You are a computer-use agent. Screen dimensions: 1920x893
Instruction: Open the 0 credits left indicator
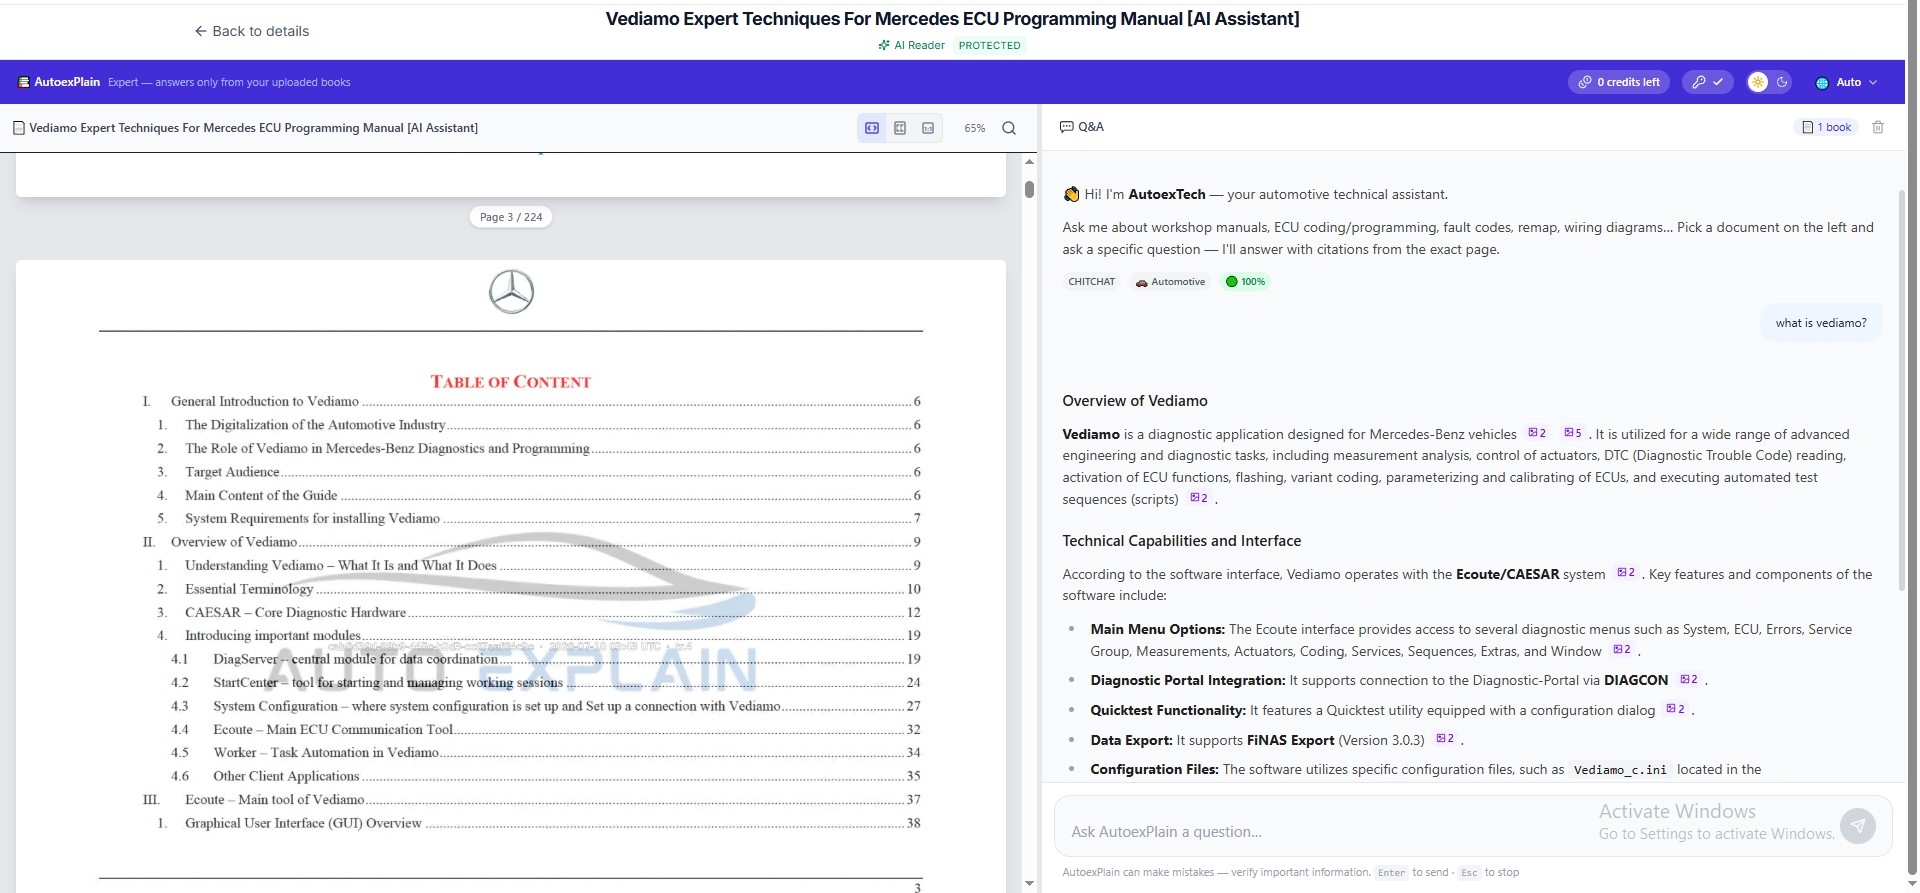[1619, 82]
